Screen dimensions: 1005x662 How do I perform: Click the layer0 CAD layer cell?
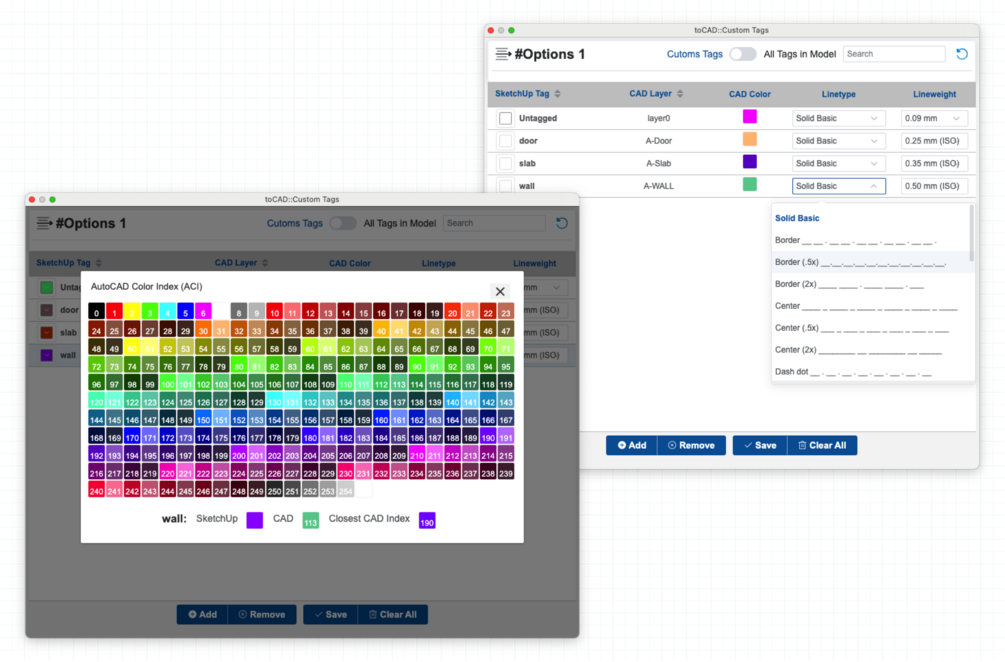click(658, 119)
